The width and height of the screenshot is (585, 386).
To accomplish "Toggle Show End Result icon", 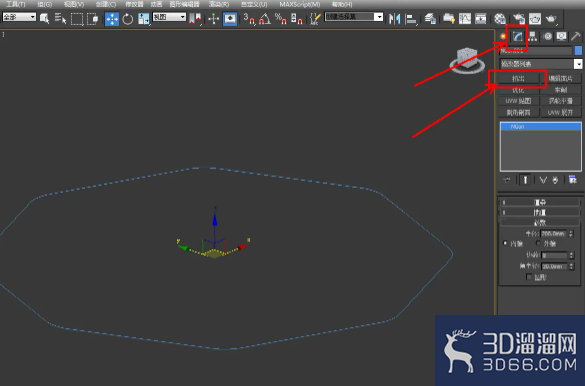I will (525, 180).
